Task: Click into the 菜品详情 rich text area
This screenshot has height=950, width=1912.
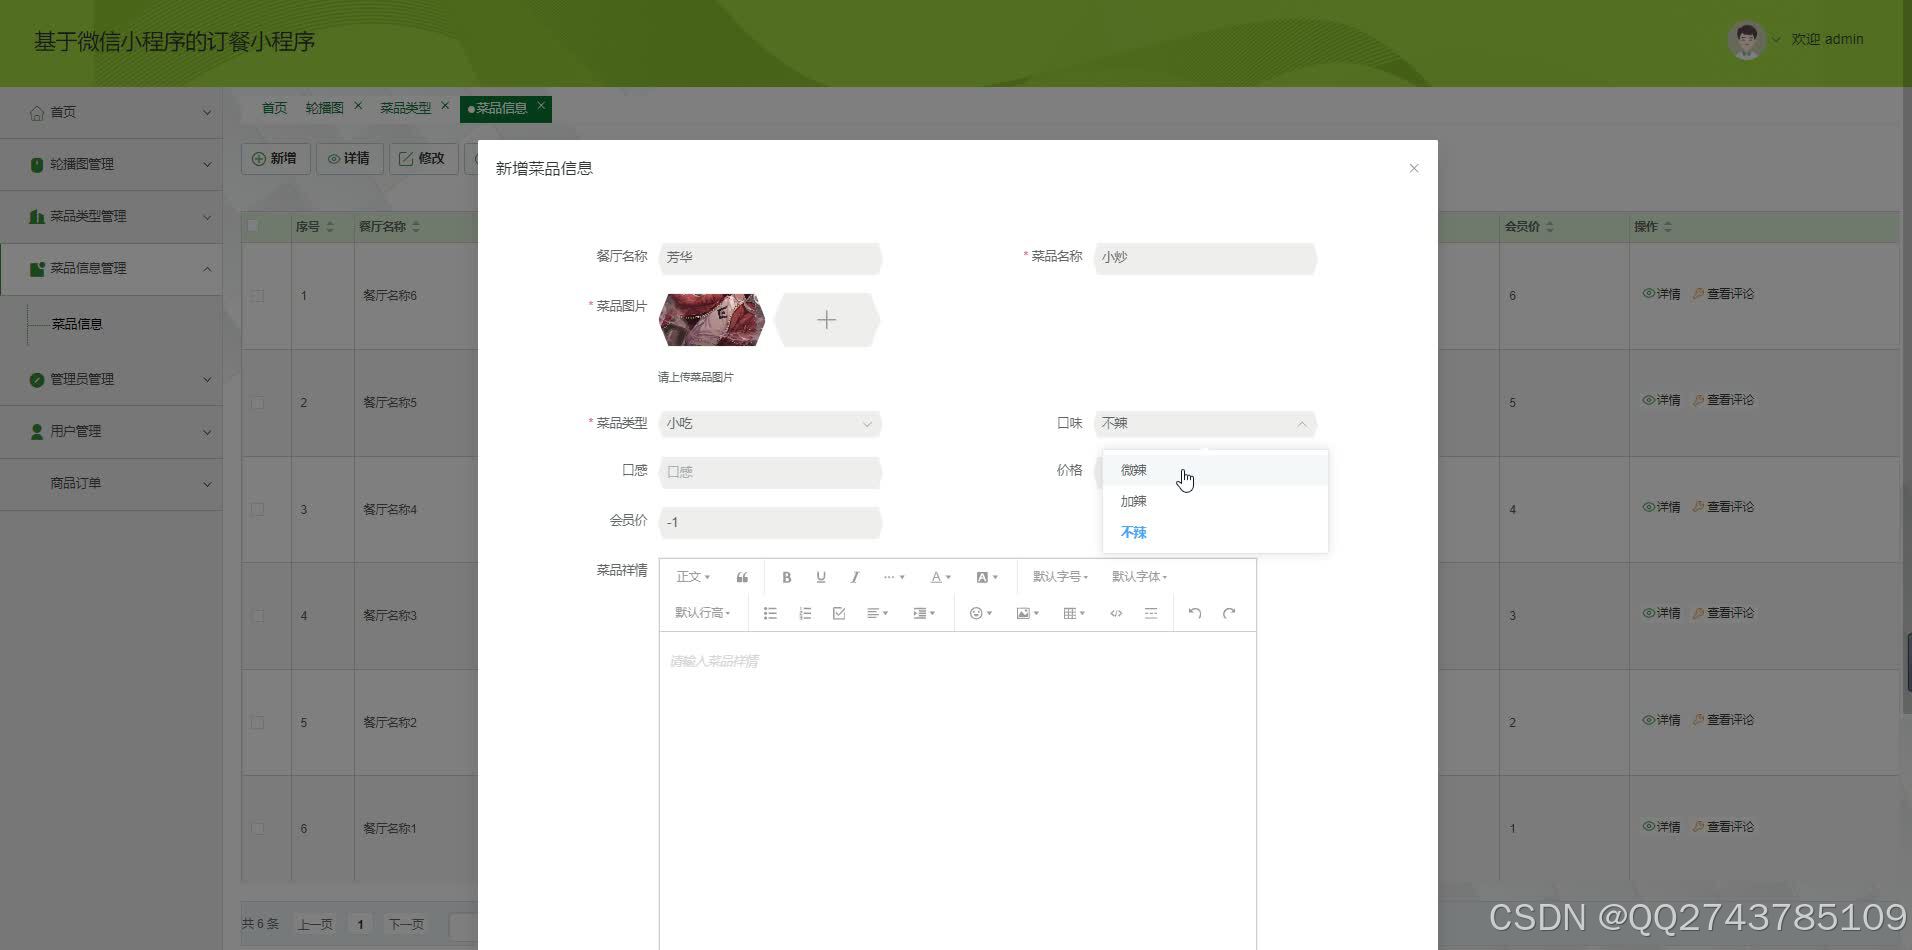Action: 958,790
